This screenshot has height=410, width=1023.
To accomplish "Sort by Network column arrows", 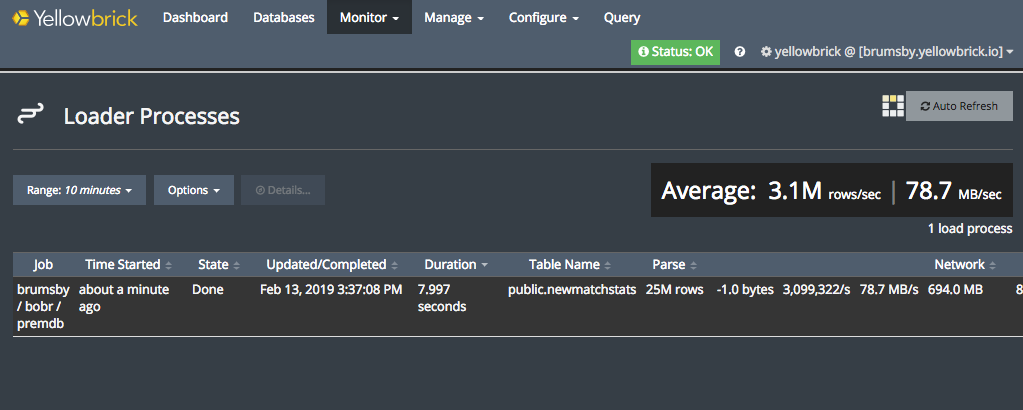I will tap(993, 265).
